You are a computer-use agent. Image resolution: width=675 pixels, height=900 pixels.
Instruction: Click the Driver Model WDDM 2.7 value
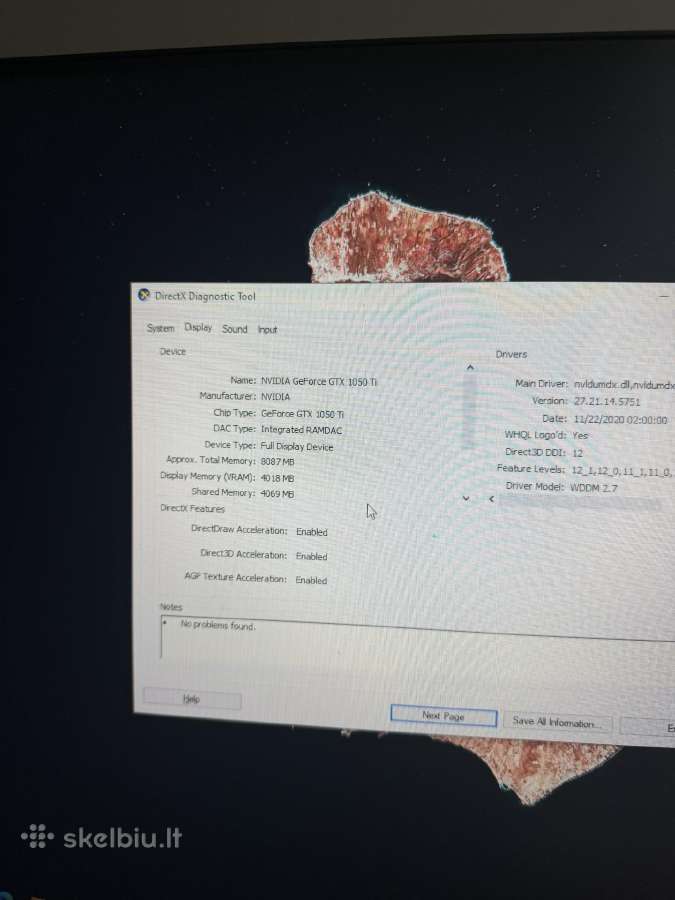(593, 487)
